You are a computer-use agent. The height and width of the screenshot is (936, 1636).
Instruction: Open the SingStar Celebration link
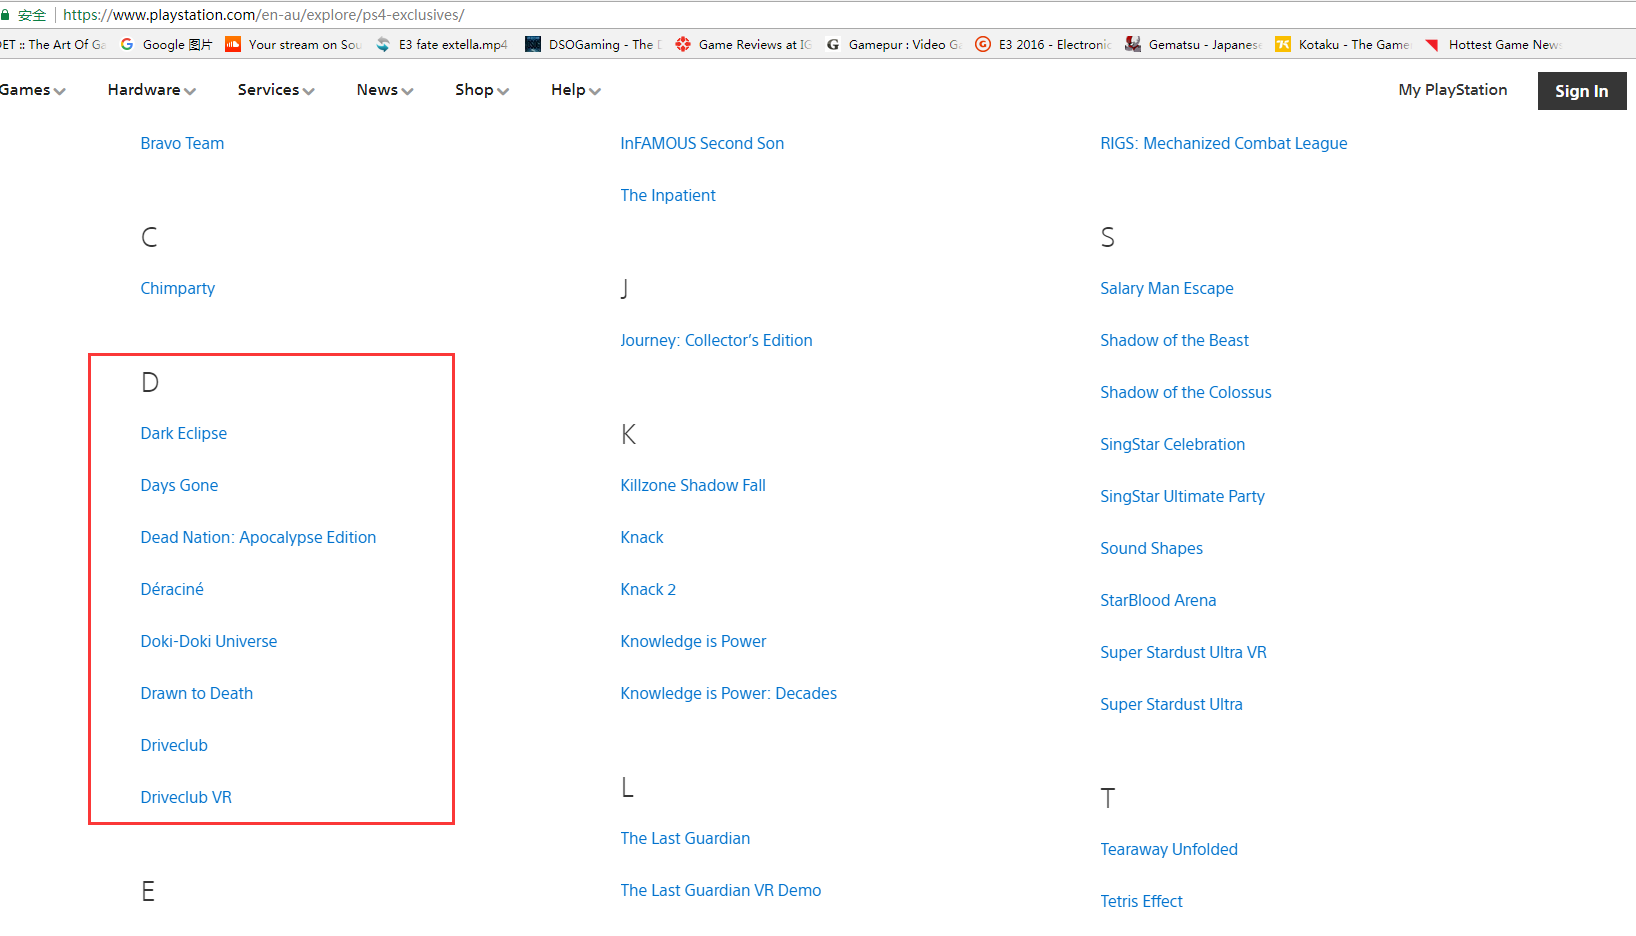click(x=1173, y=444)
